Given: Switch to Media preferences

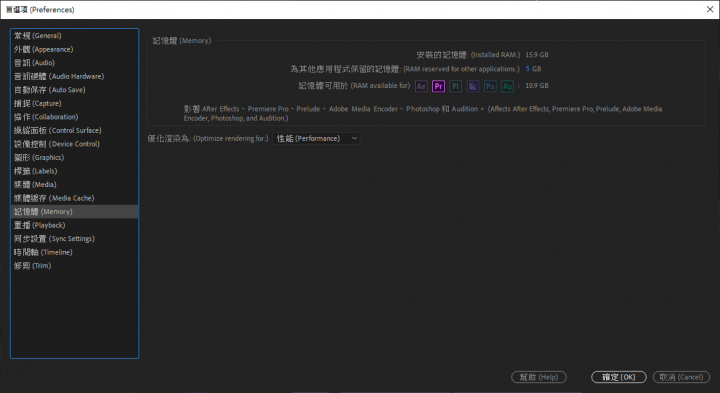Looking at the screenshot, I should (x=74, y=185).
